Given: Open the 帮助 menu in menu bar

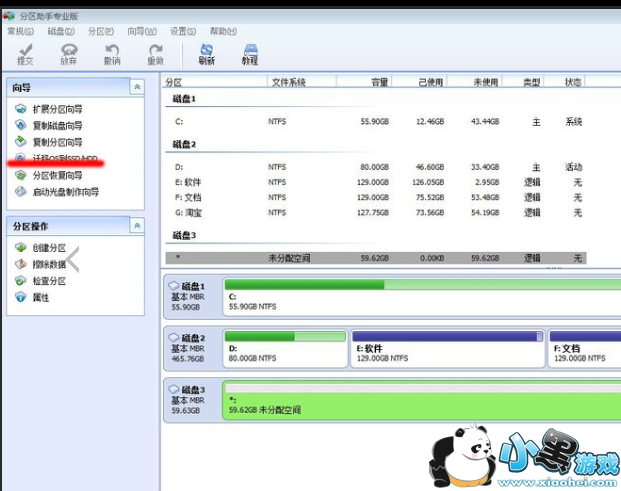Looking at the screenshot, I should pyautogui.click(x=222, y=31).
